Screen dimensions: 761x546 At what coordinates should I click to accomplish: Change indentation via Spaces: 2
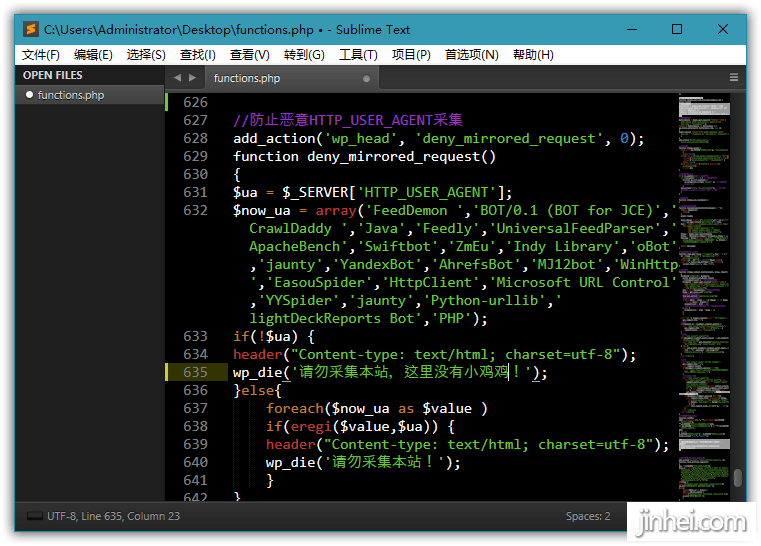[x=588, y=516]
